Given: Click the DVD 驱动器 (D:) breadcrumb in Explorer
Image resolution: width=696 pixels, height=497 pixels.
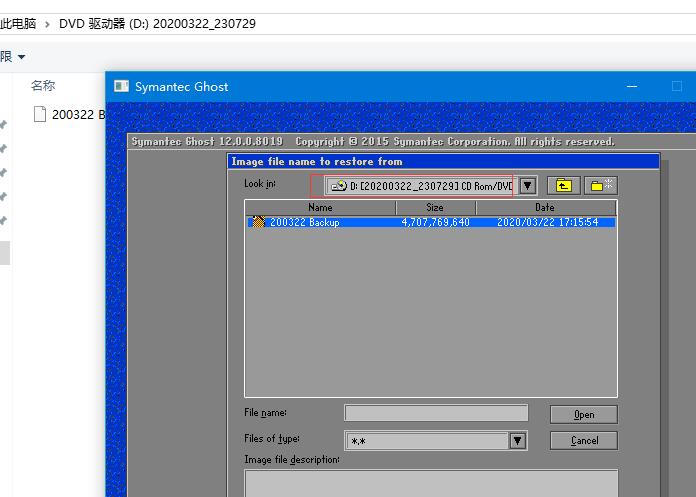Looking at the screenshot, I should [x=157, y=24].
